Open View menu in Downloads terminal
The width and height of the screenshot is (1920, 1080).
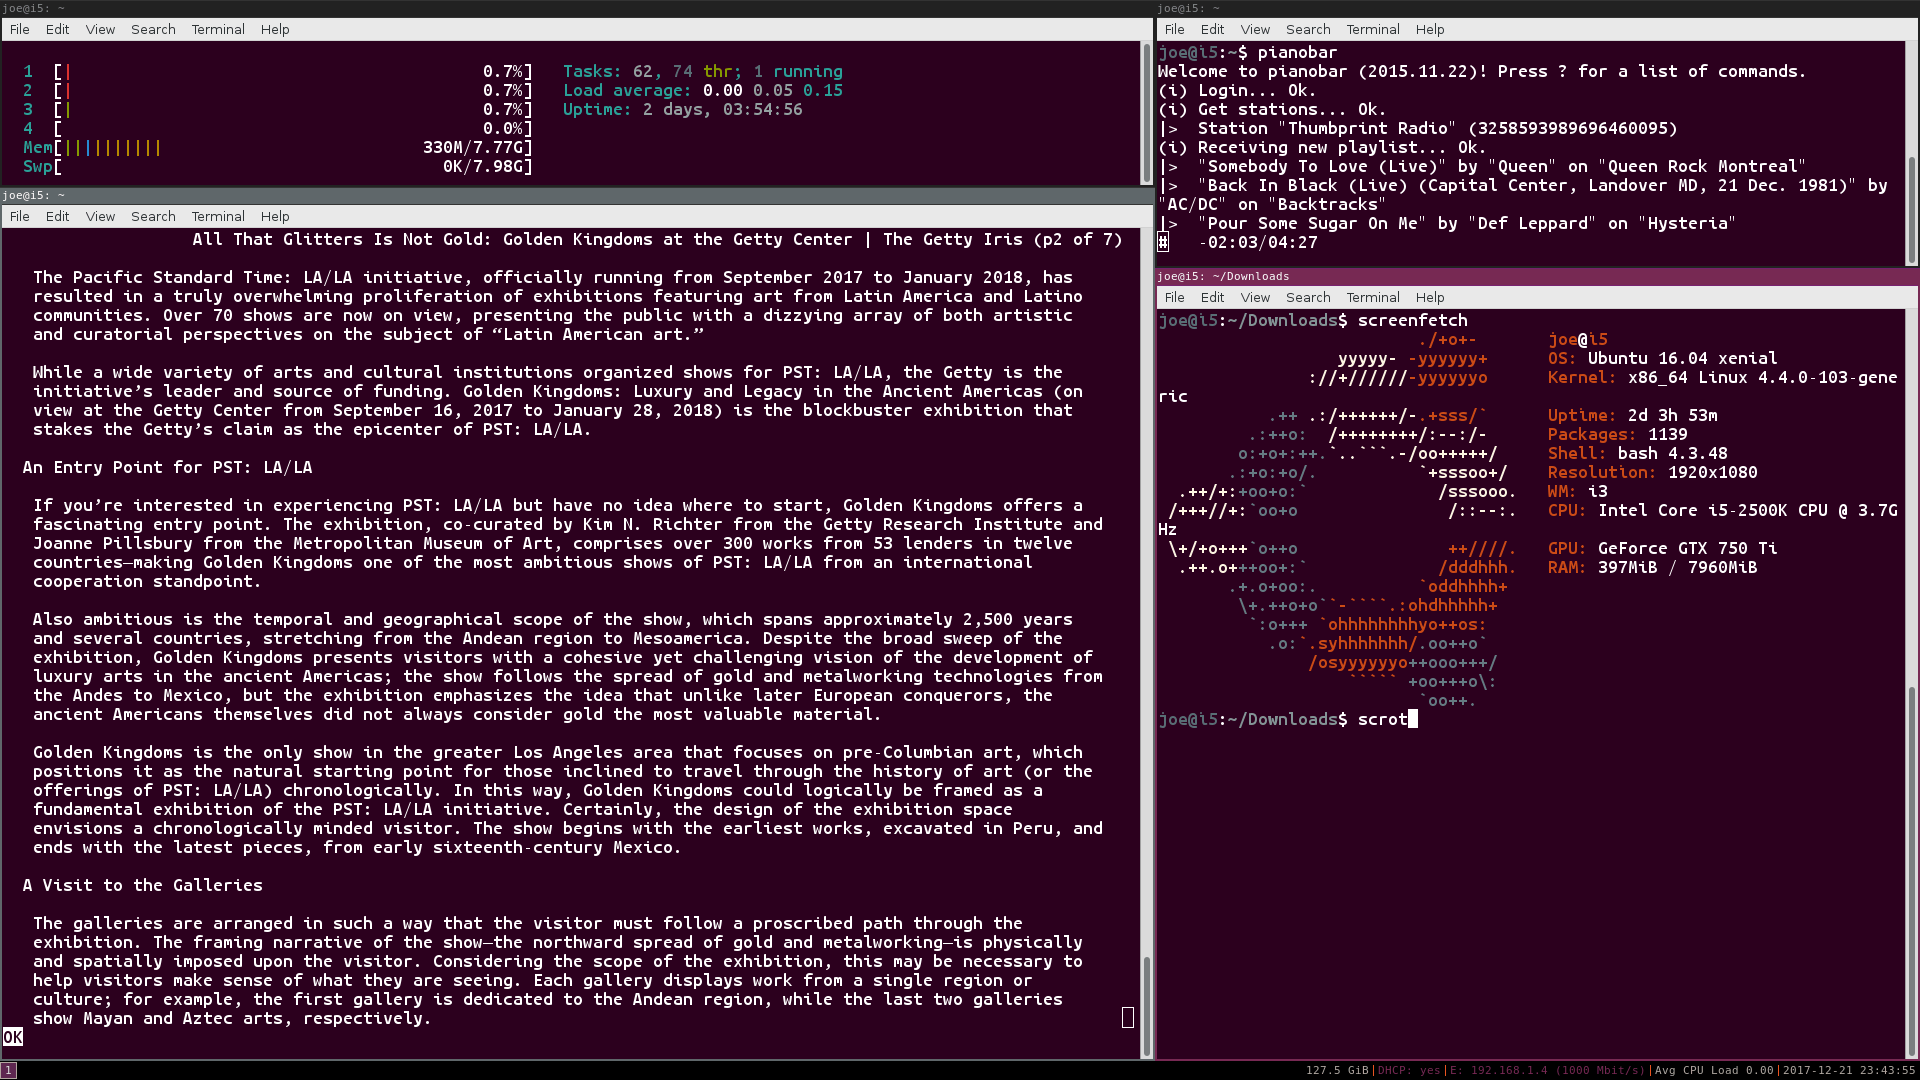(1255, 297)
